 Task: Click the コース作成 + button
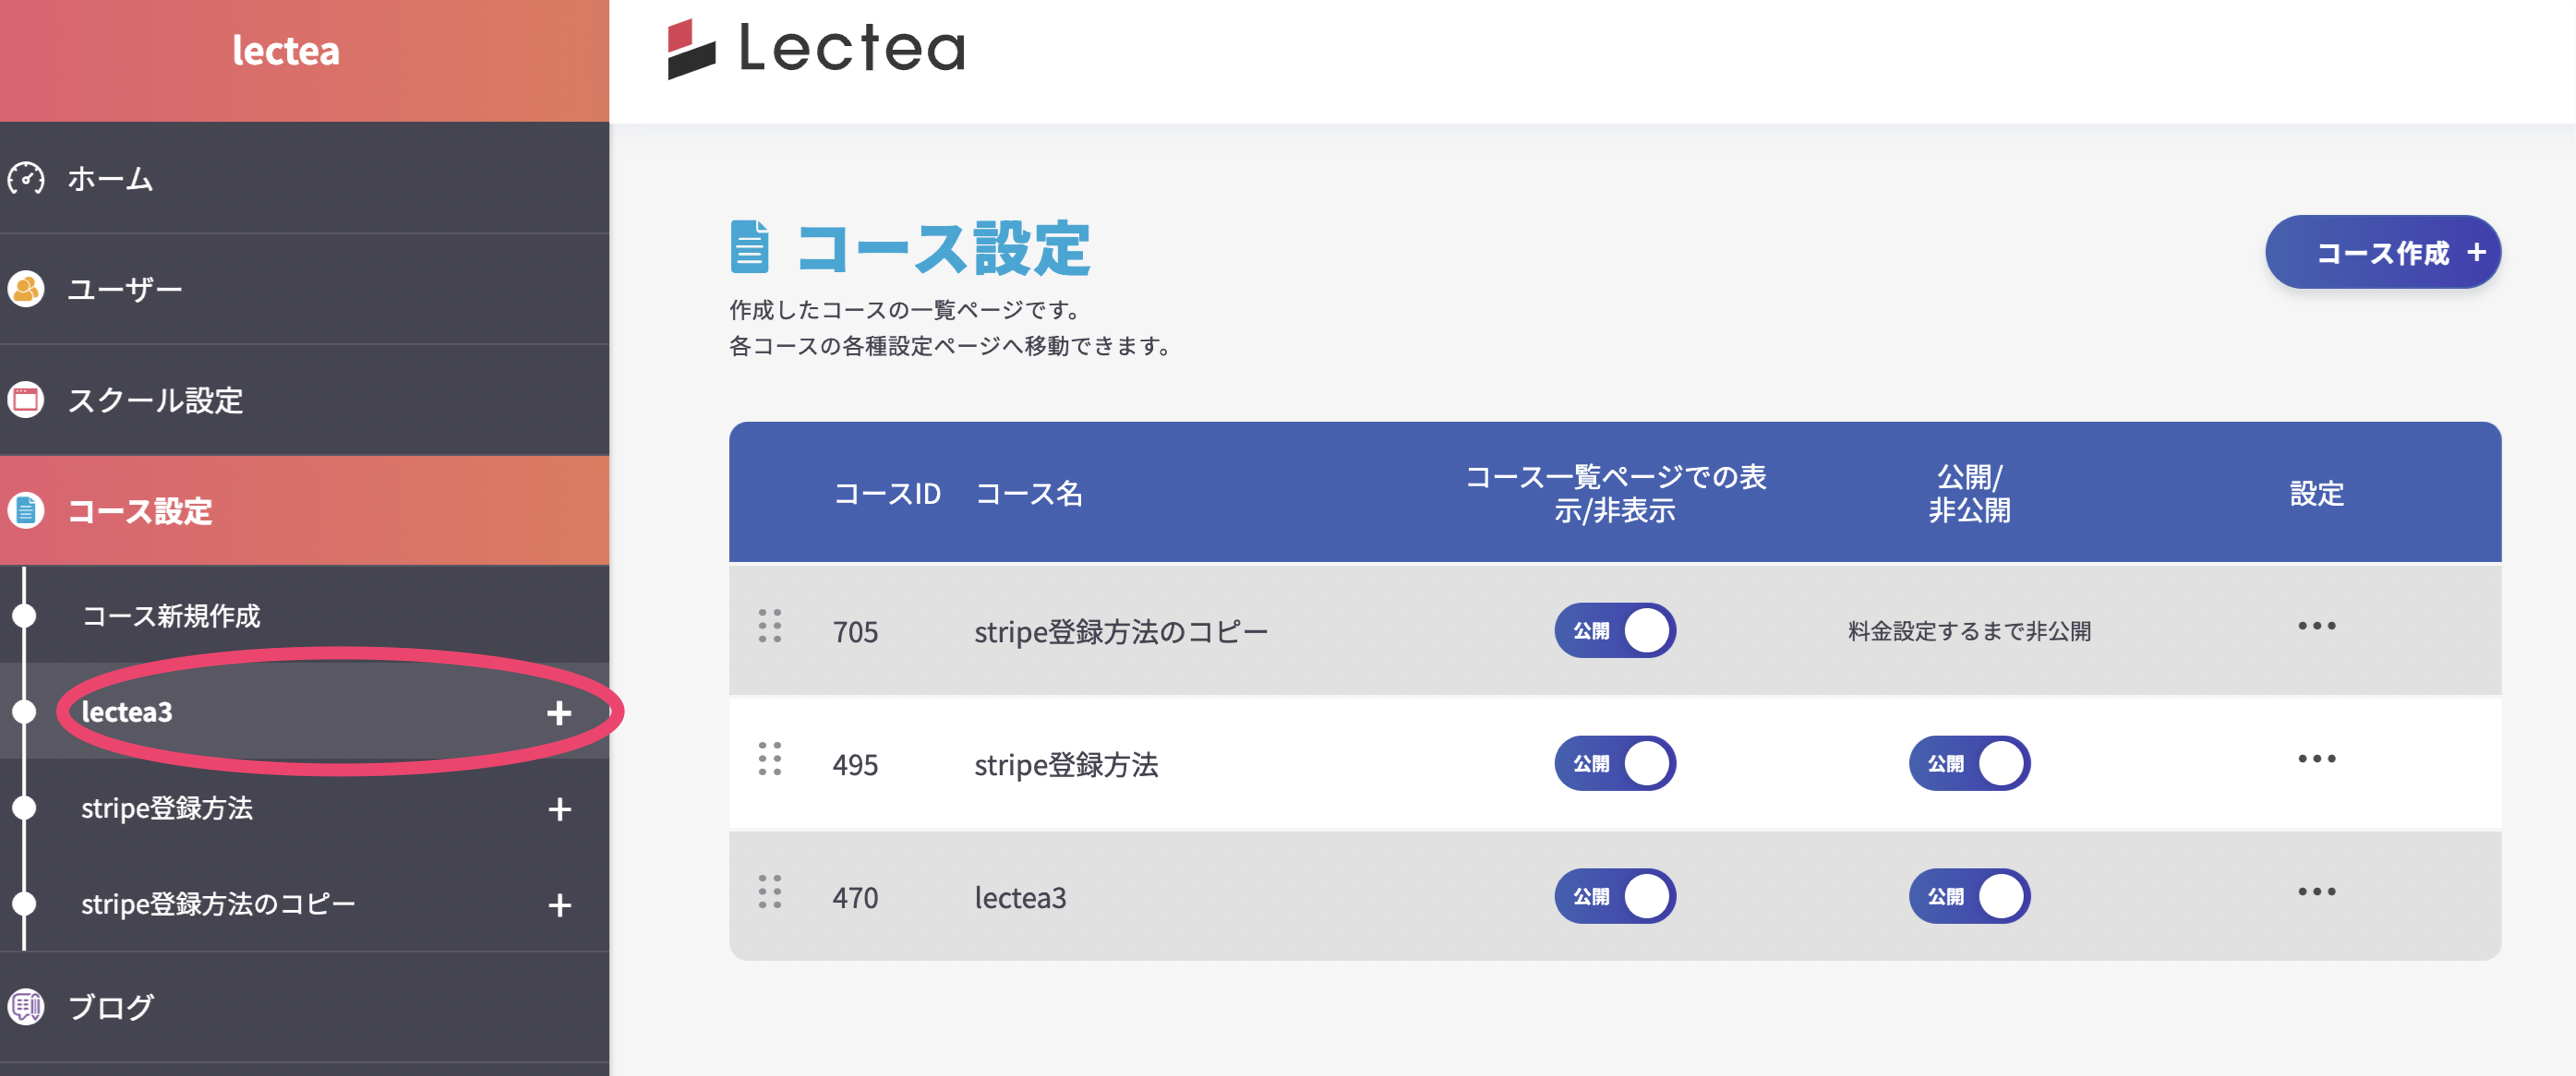(x=2382, y=253)
